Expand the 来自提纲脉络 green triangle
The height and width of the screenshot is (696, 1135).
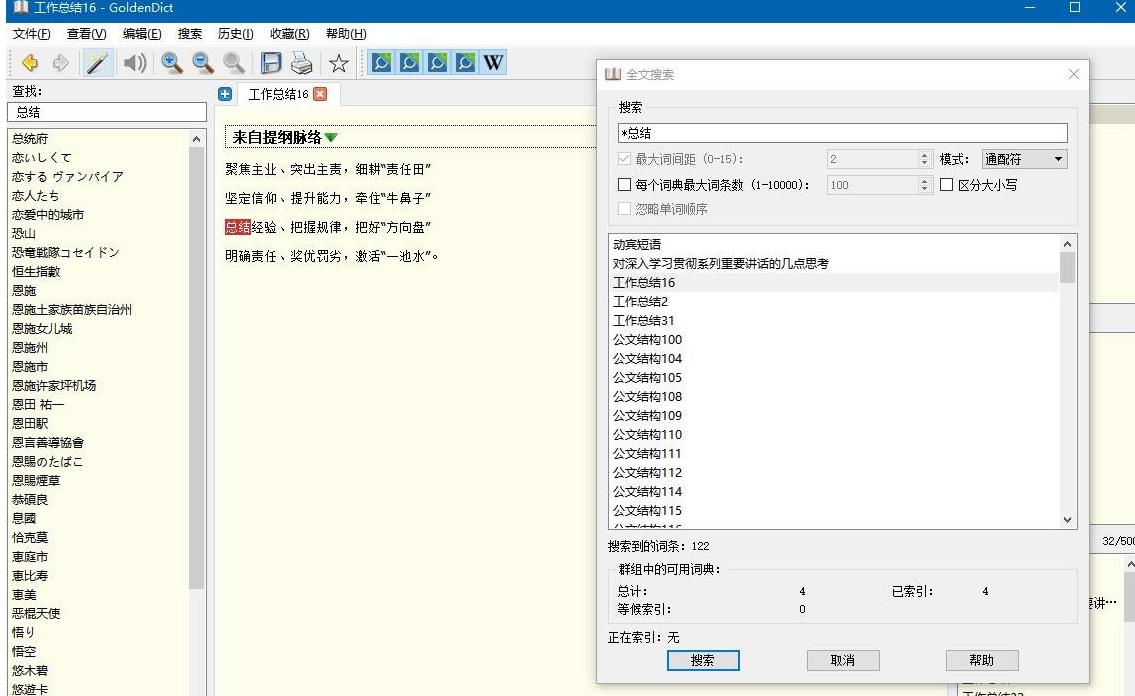click(332, 137)
